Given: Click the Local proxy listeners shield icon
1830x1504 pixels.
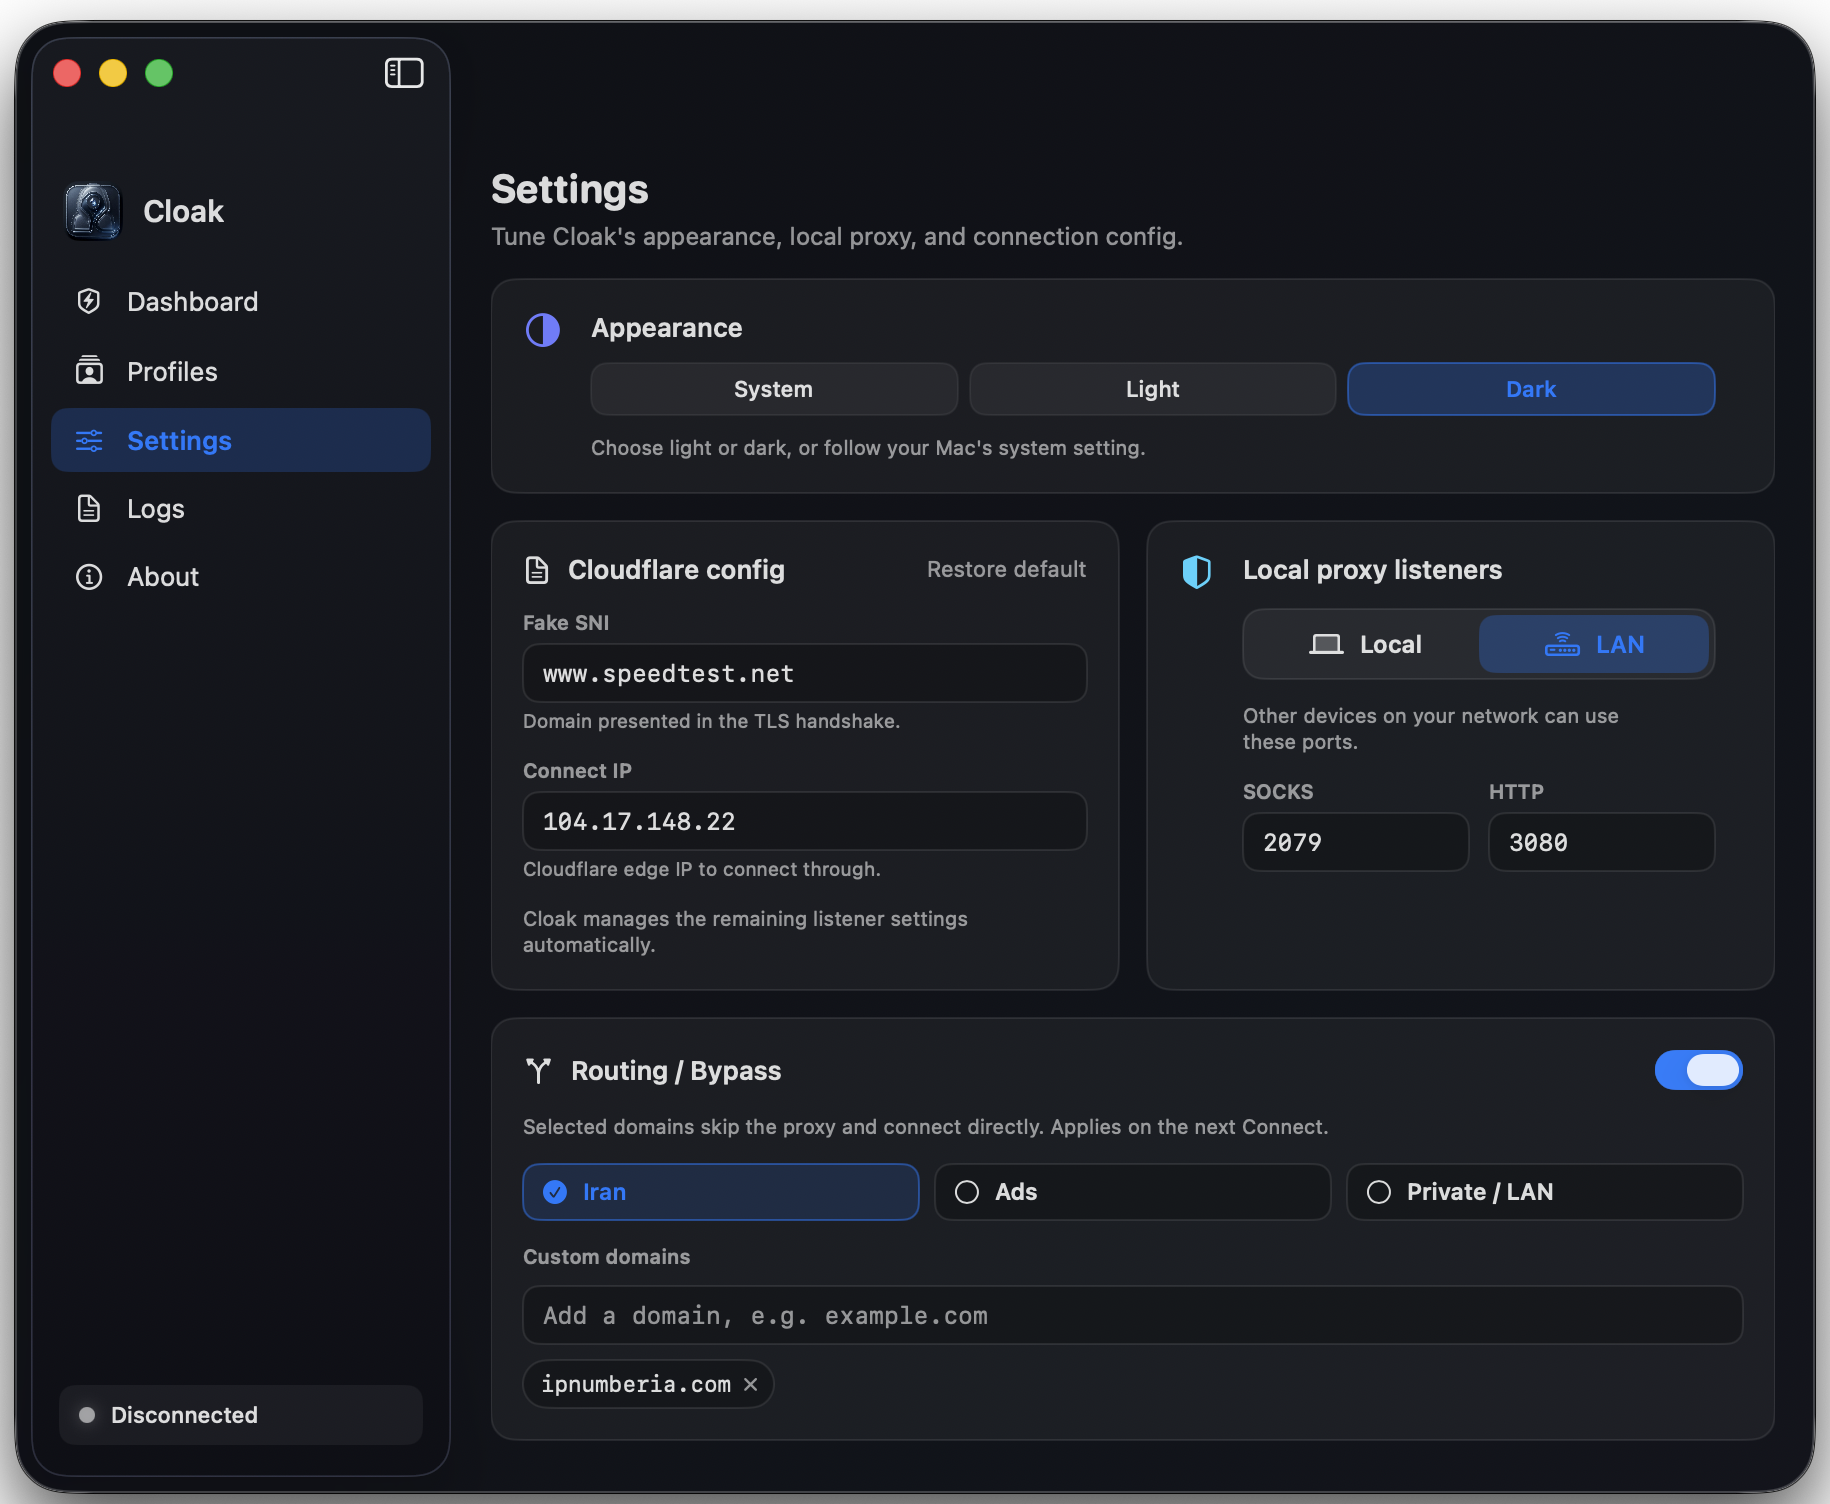Looking at the screenshot, I should [x=1197, y=571].
